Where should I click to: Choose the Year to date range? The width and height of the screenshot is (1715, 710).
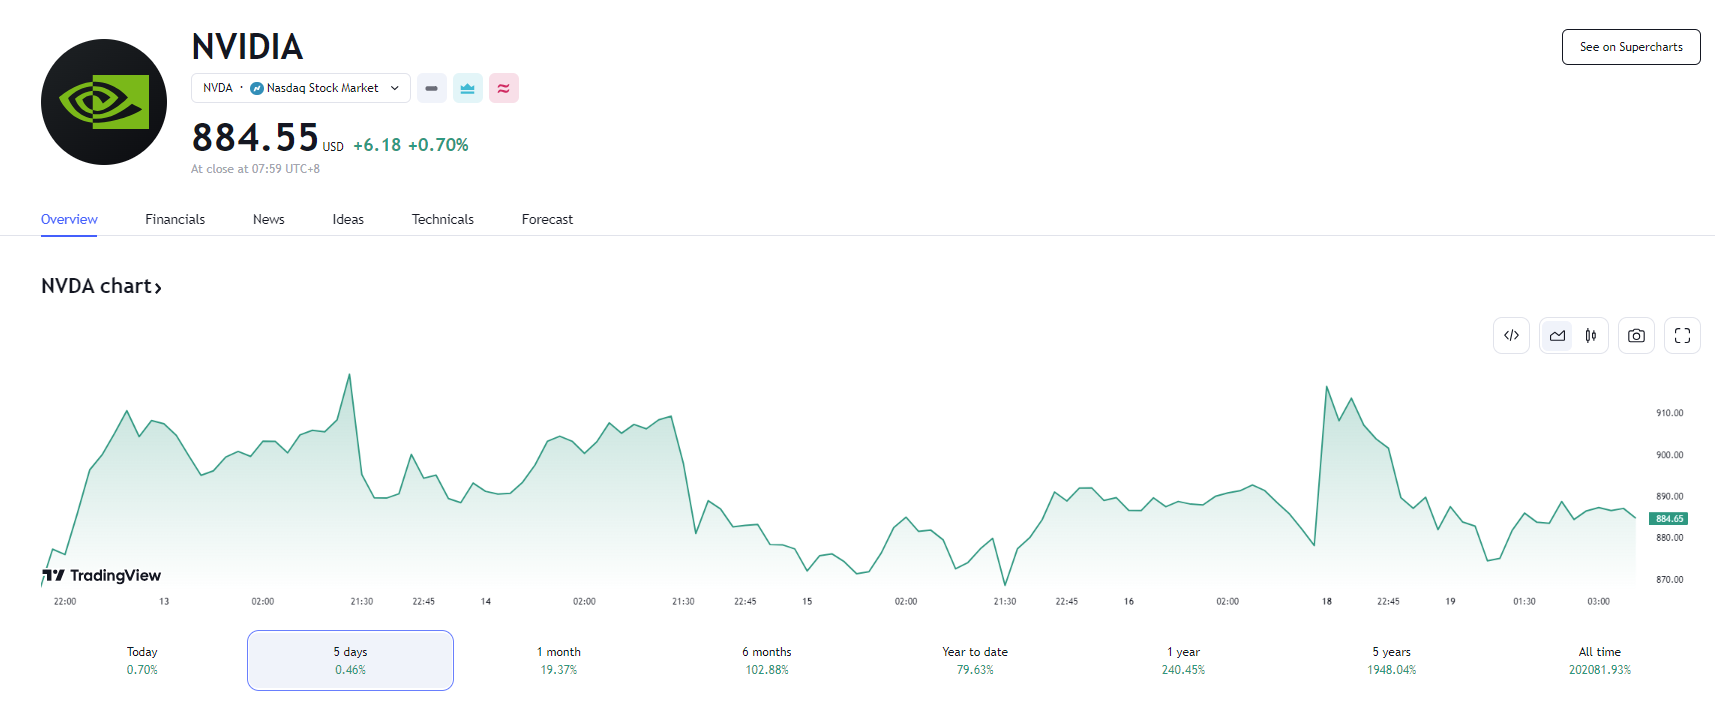[974, 660]
